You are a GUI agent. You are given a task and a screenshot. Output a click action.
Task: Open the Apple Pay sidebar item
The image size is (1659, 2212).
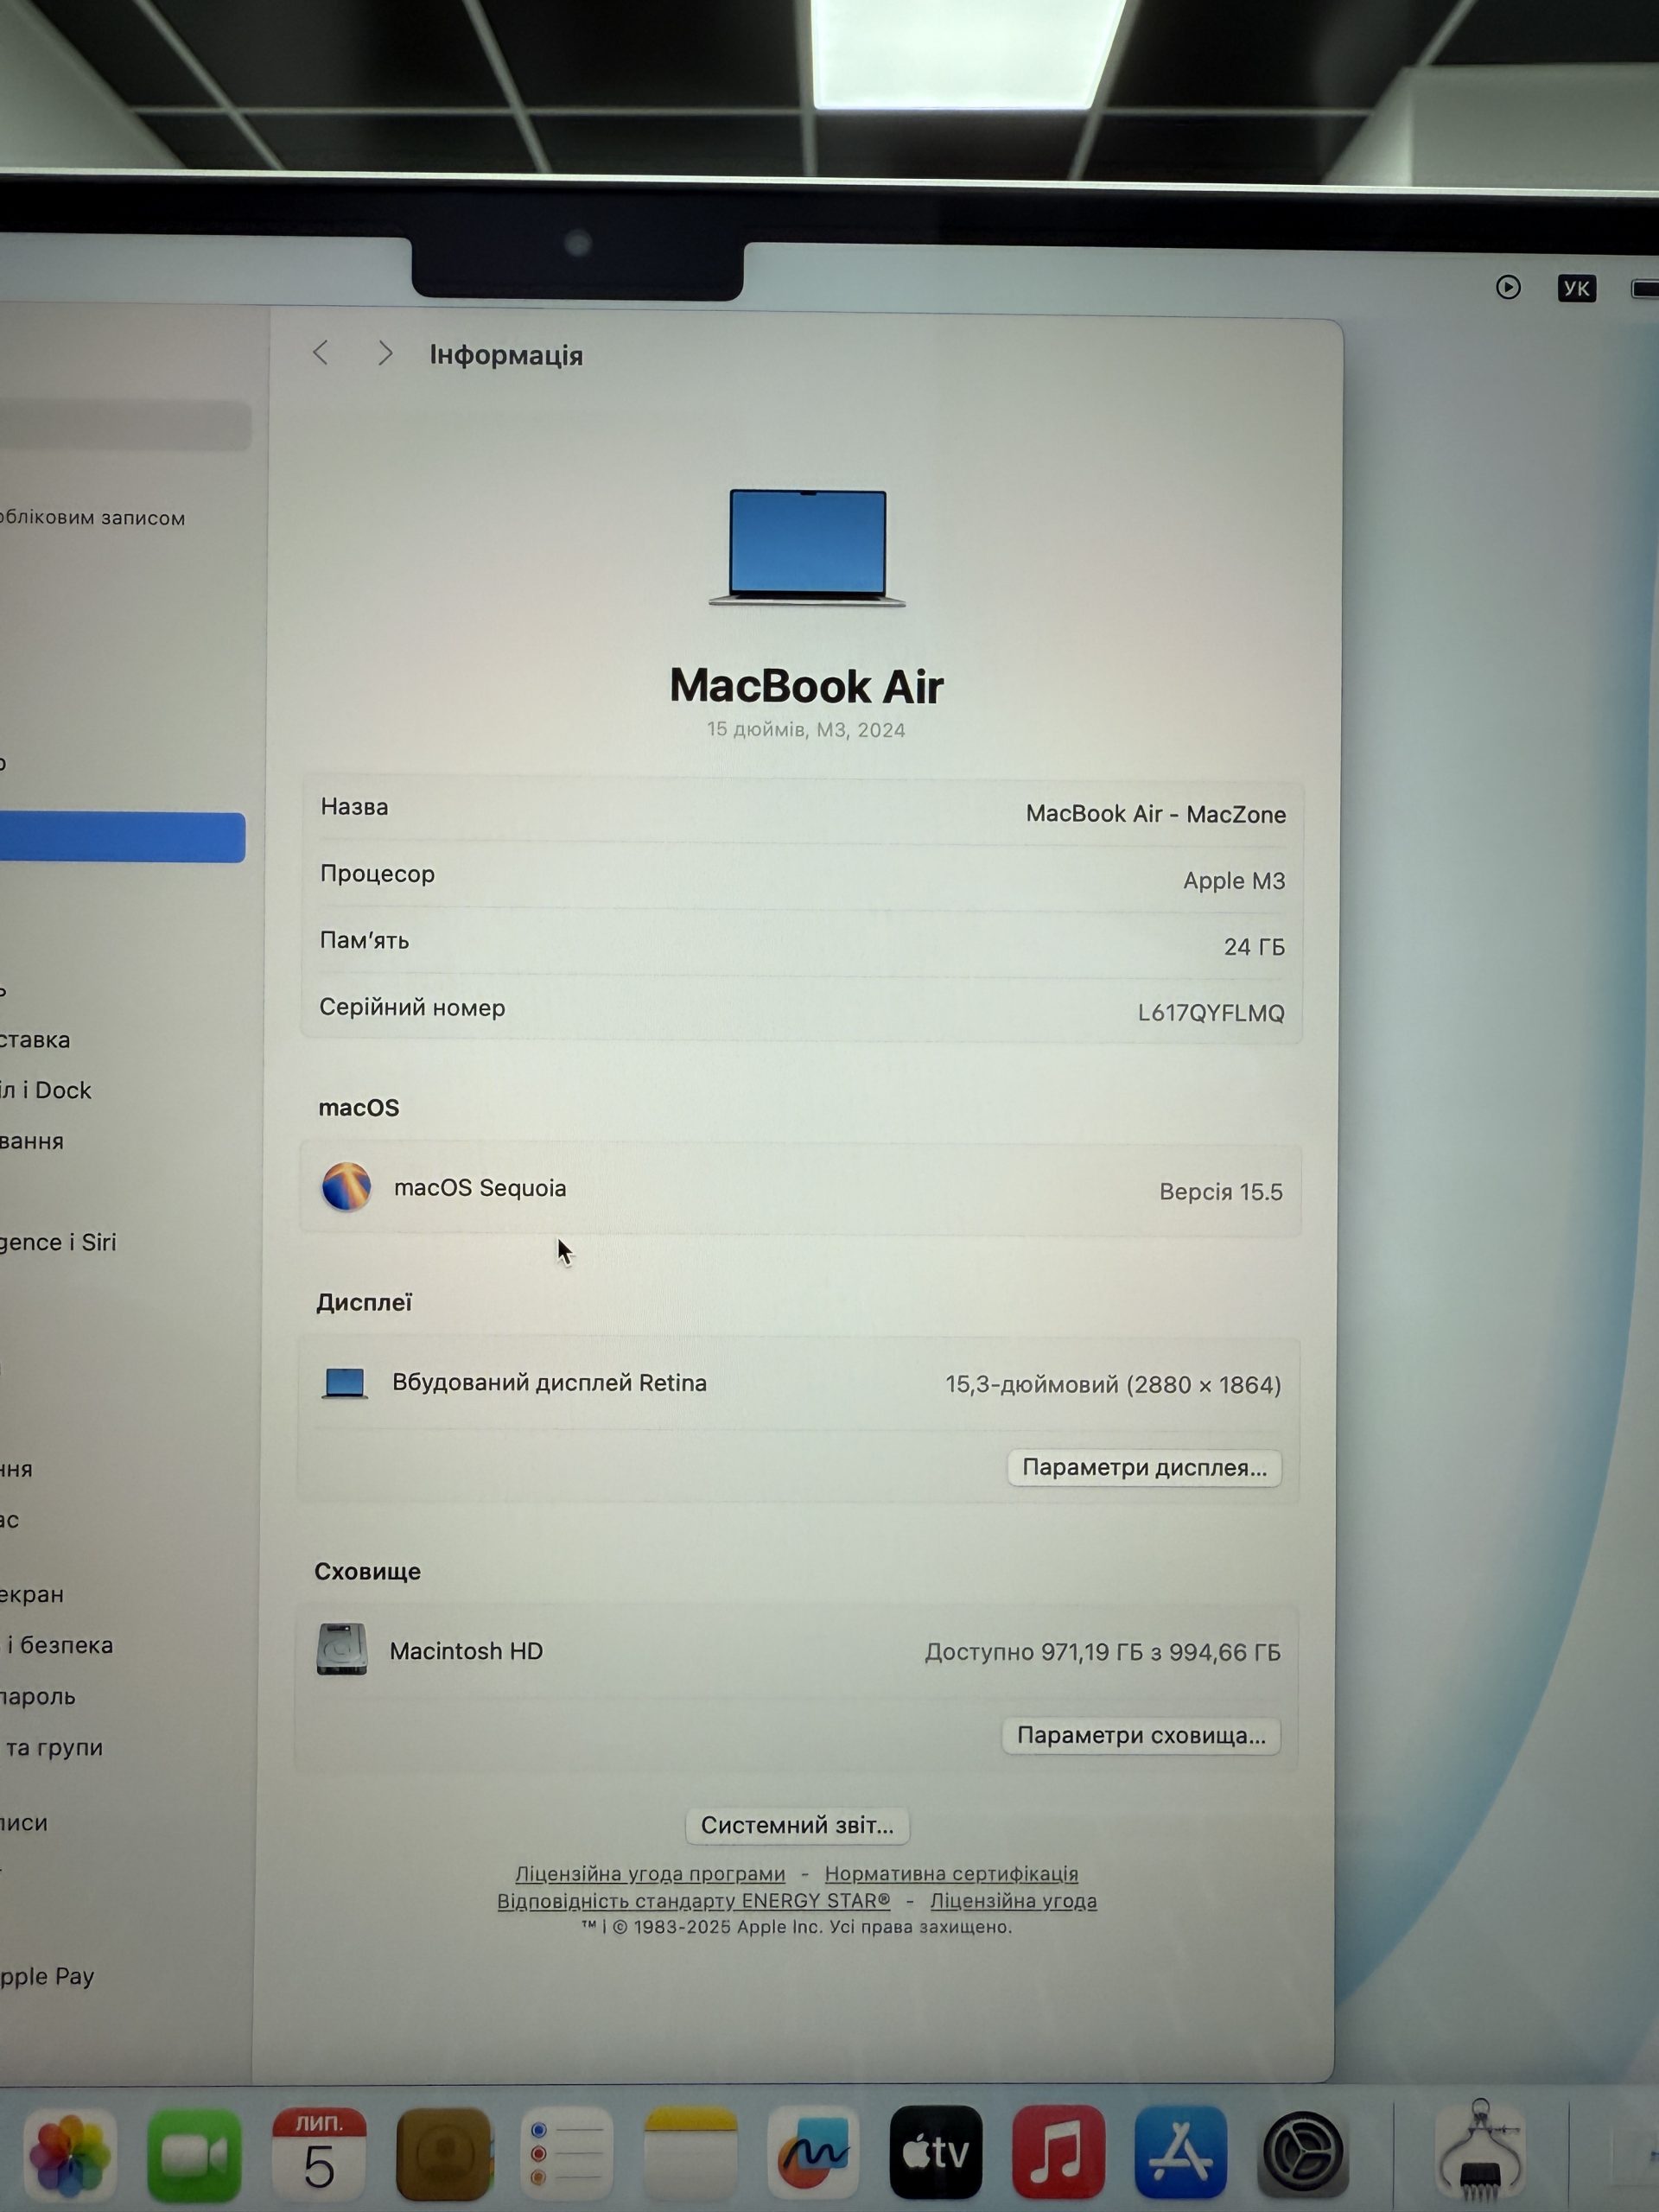(47, 1977)
